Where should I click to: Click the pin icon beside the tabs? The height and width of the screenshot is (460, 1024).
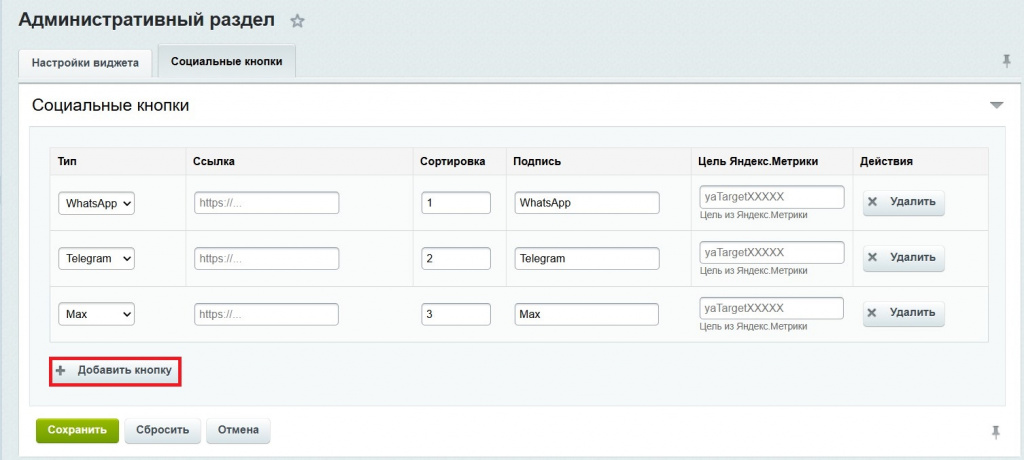1006,61
